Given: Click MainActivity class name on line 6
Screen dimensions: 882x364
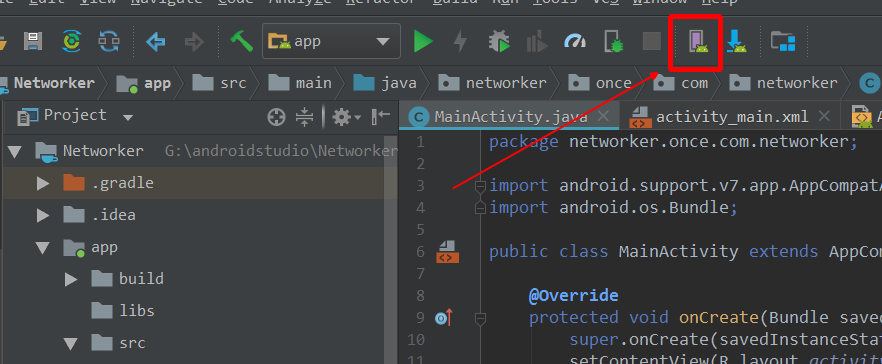Looking at the screenshot, I should point(678,251).
